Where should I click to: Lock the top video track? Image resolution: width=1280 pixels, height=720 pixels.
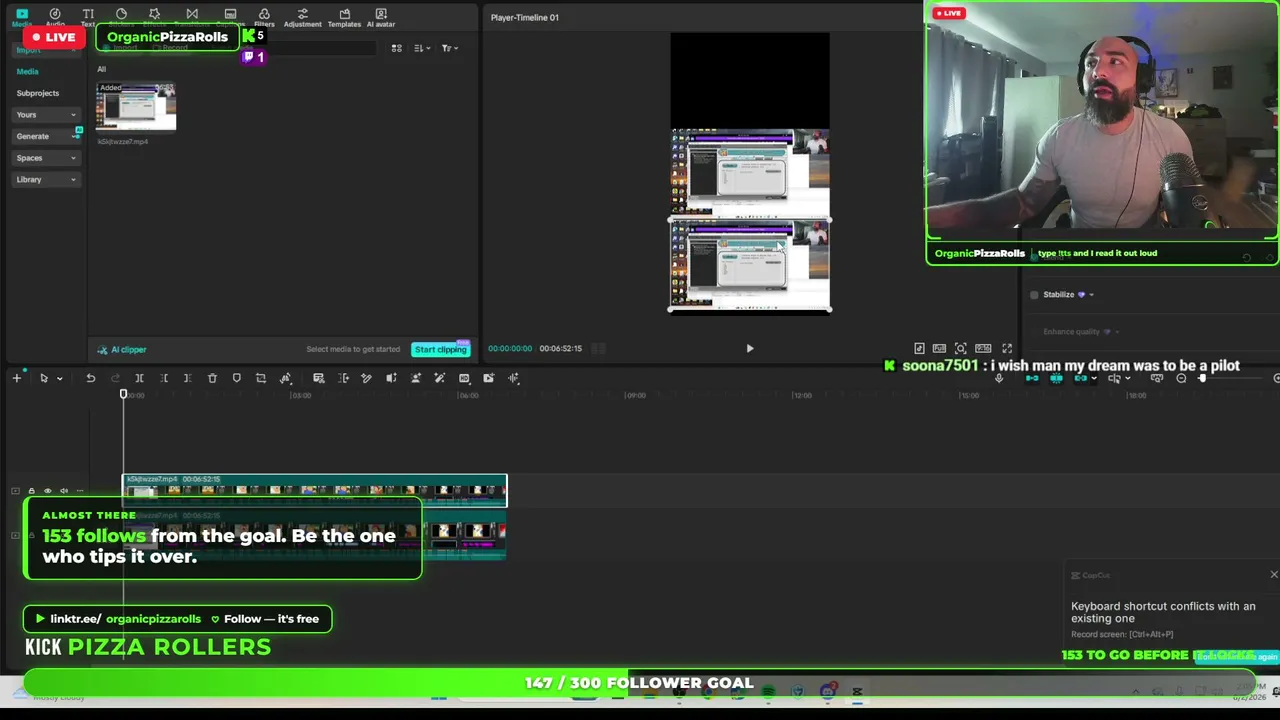(31, 491)
